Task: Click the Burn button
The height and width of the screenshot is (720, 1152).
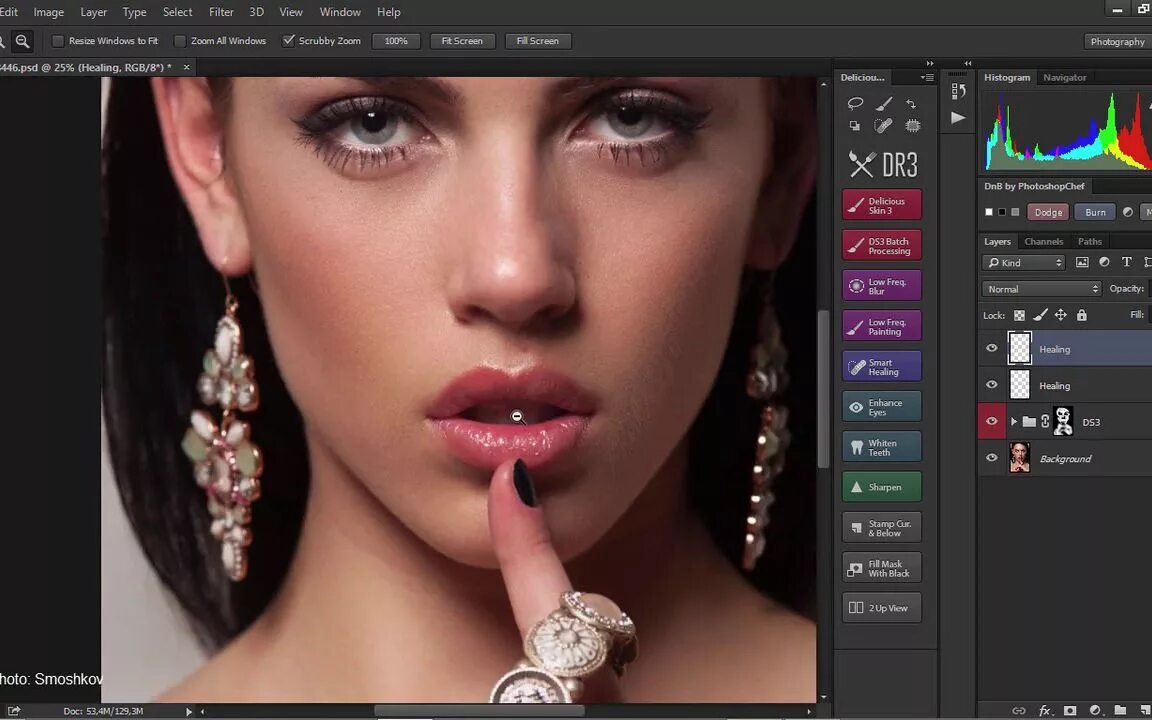Action: [1095, 212]
